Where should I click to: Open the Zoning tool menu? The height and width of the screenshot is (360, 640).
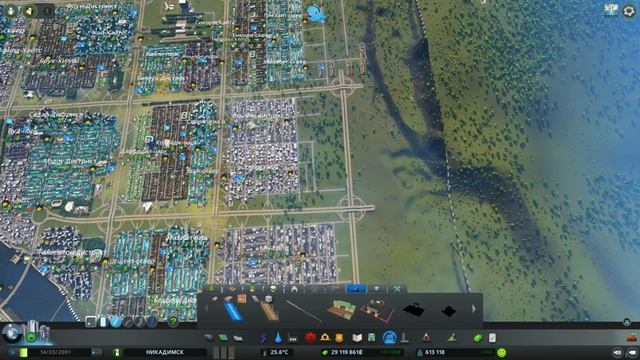223,338
